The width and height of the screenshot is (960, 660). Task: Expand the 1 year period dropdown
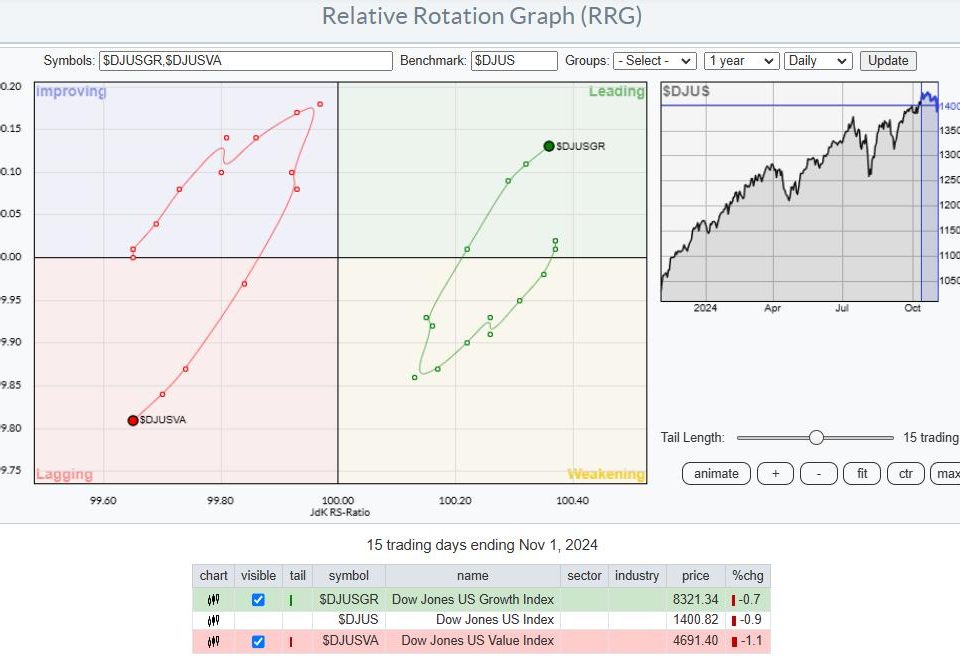tap(740, 61)
